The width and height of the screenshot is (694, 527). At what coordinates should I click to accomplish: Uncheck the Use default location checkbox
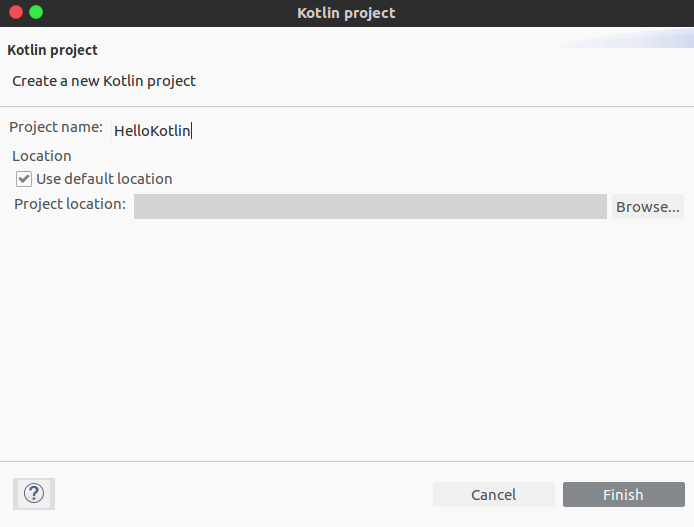click(x=24, y=179)
